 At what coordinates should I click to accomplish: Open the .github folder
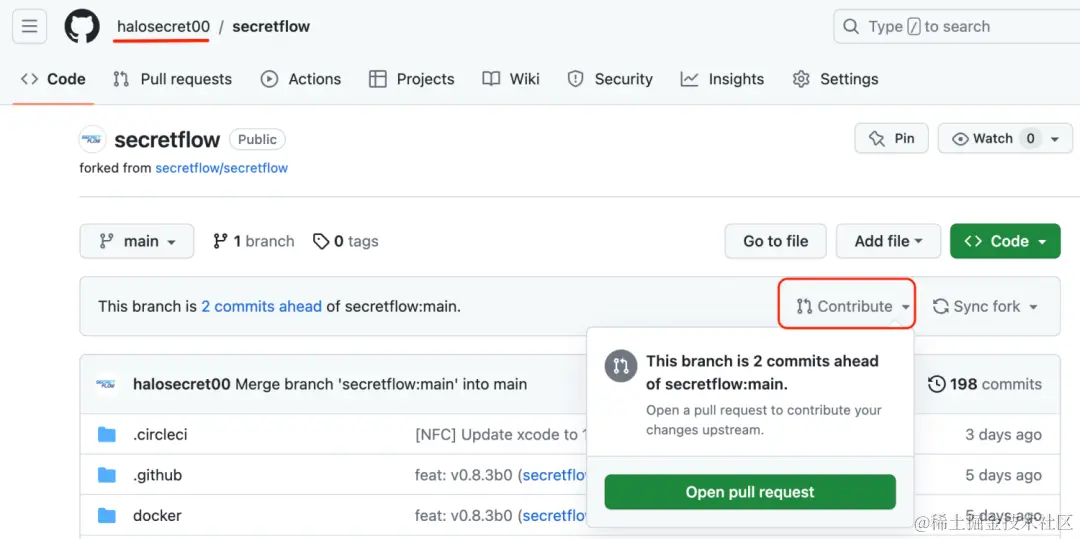[157, 475]
